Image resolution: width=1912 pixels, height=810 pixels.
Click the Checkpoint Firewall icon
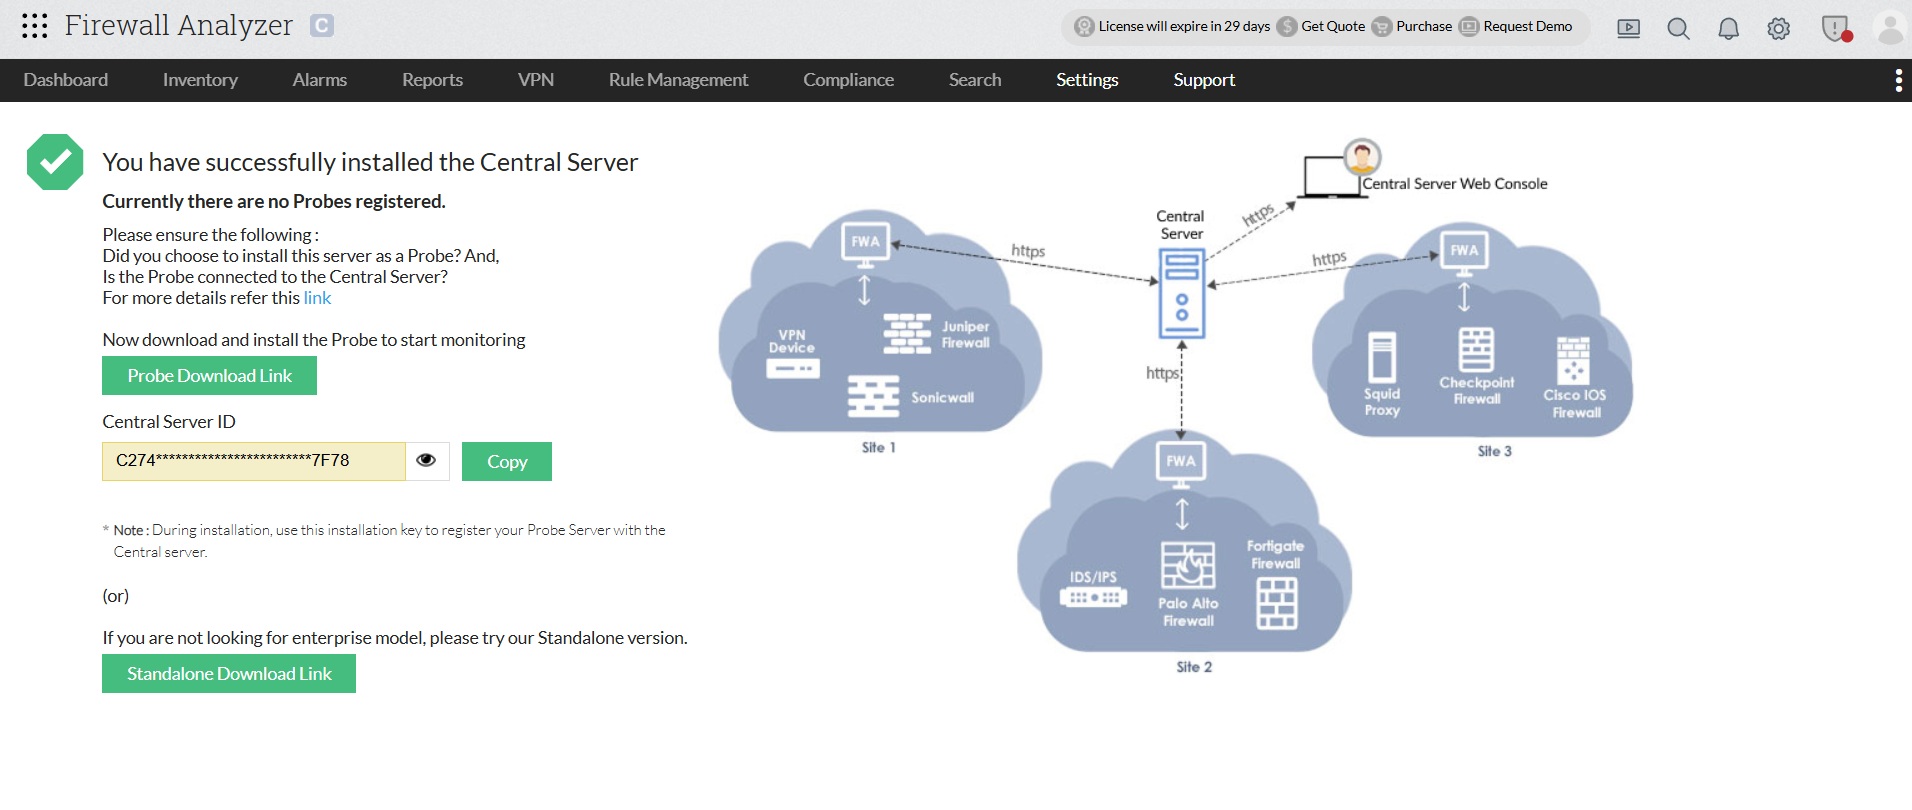point(1477,350)
